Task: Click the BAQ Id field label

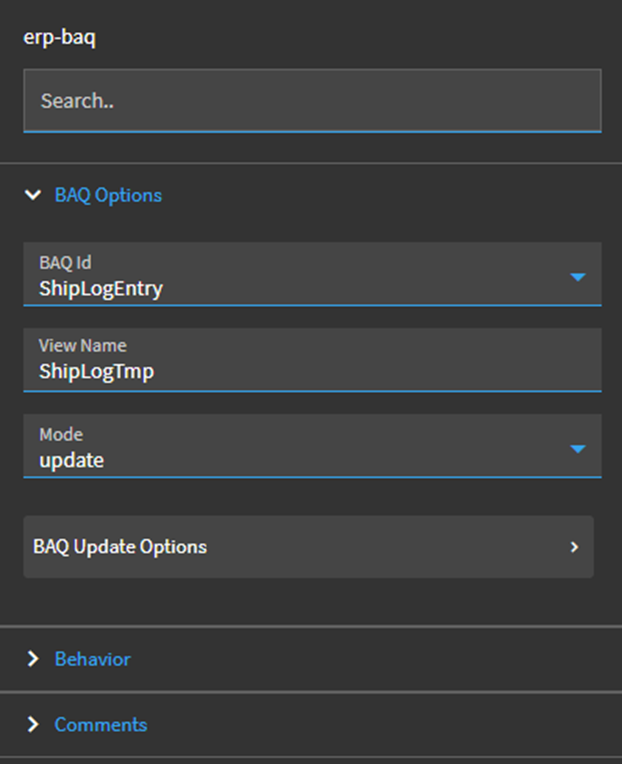Action: pos(65,263)
